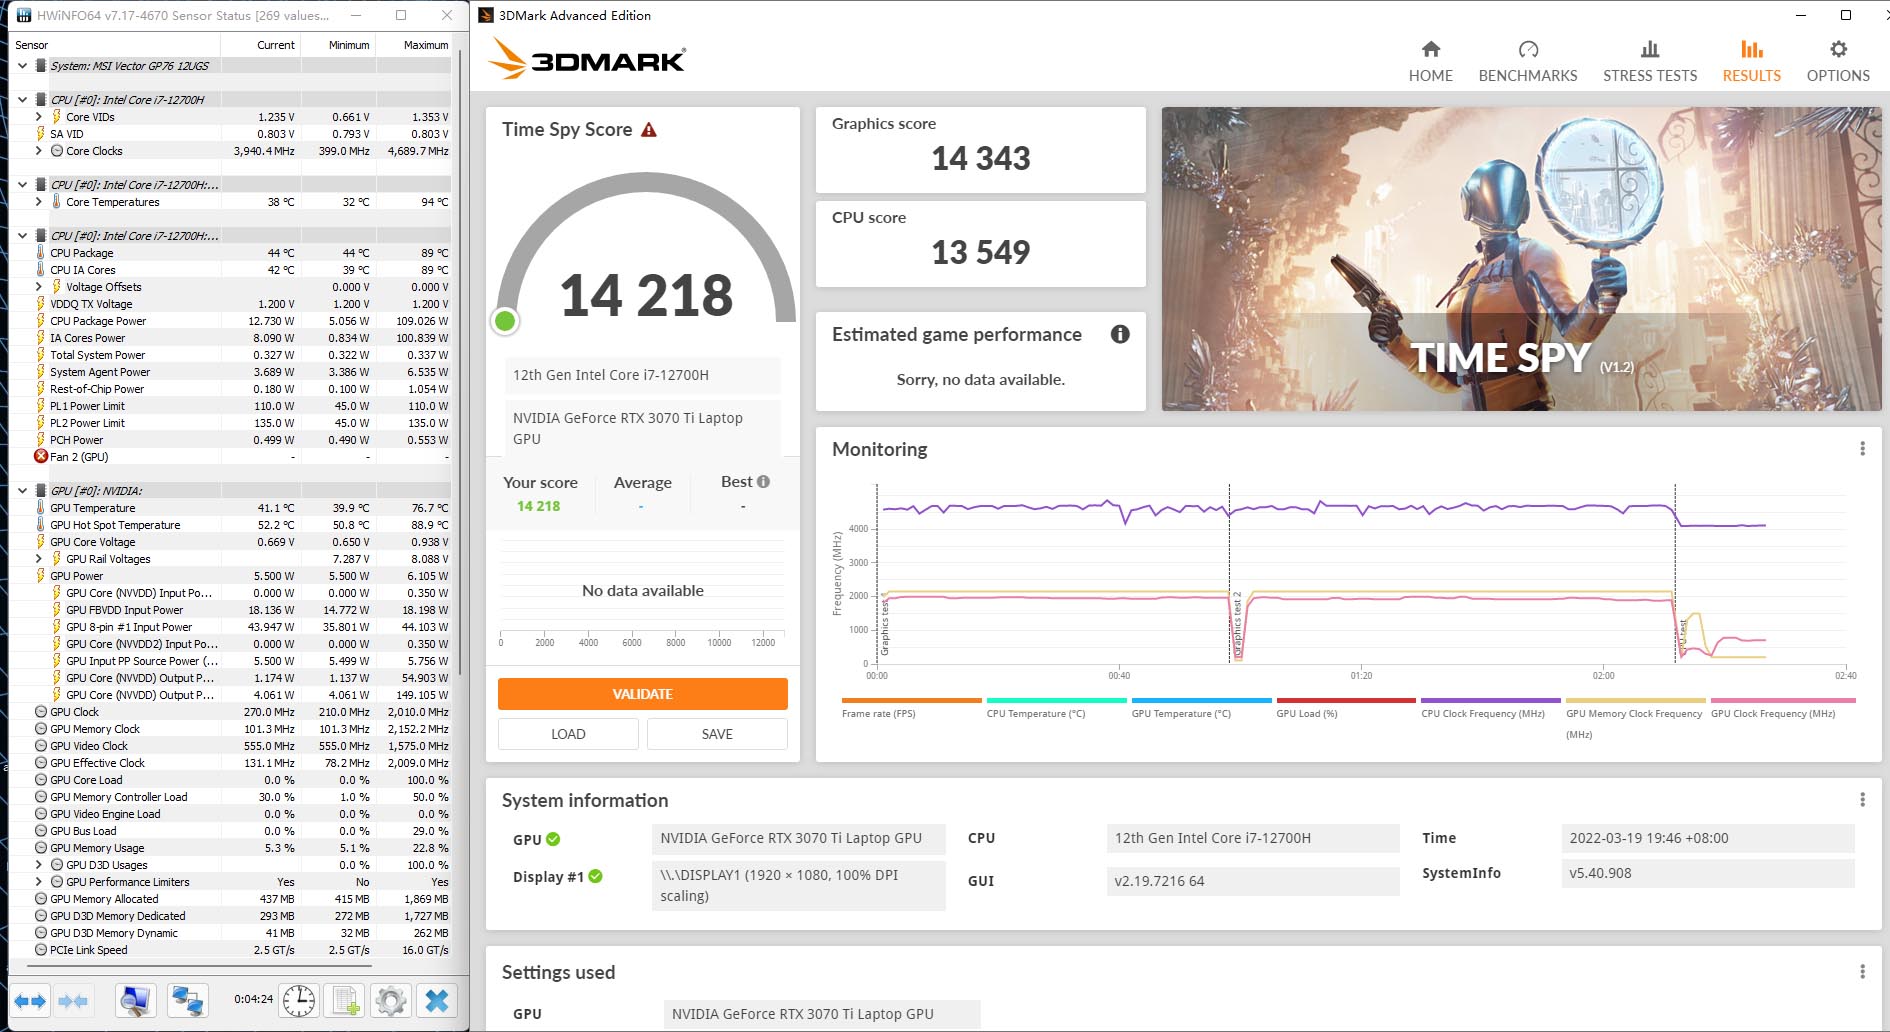Viewport: 1890px width, 1032px height.
Task: Click the Graphics score value 14 343
Action: coord(981,158)
